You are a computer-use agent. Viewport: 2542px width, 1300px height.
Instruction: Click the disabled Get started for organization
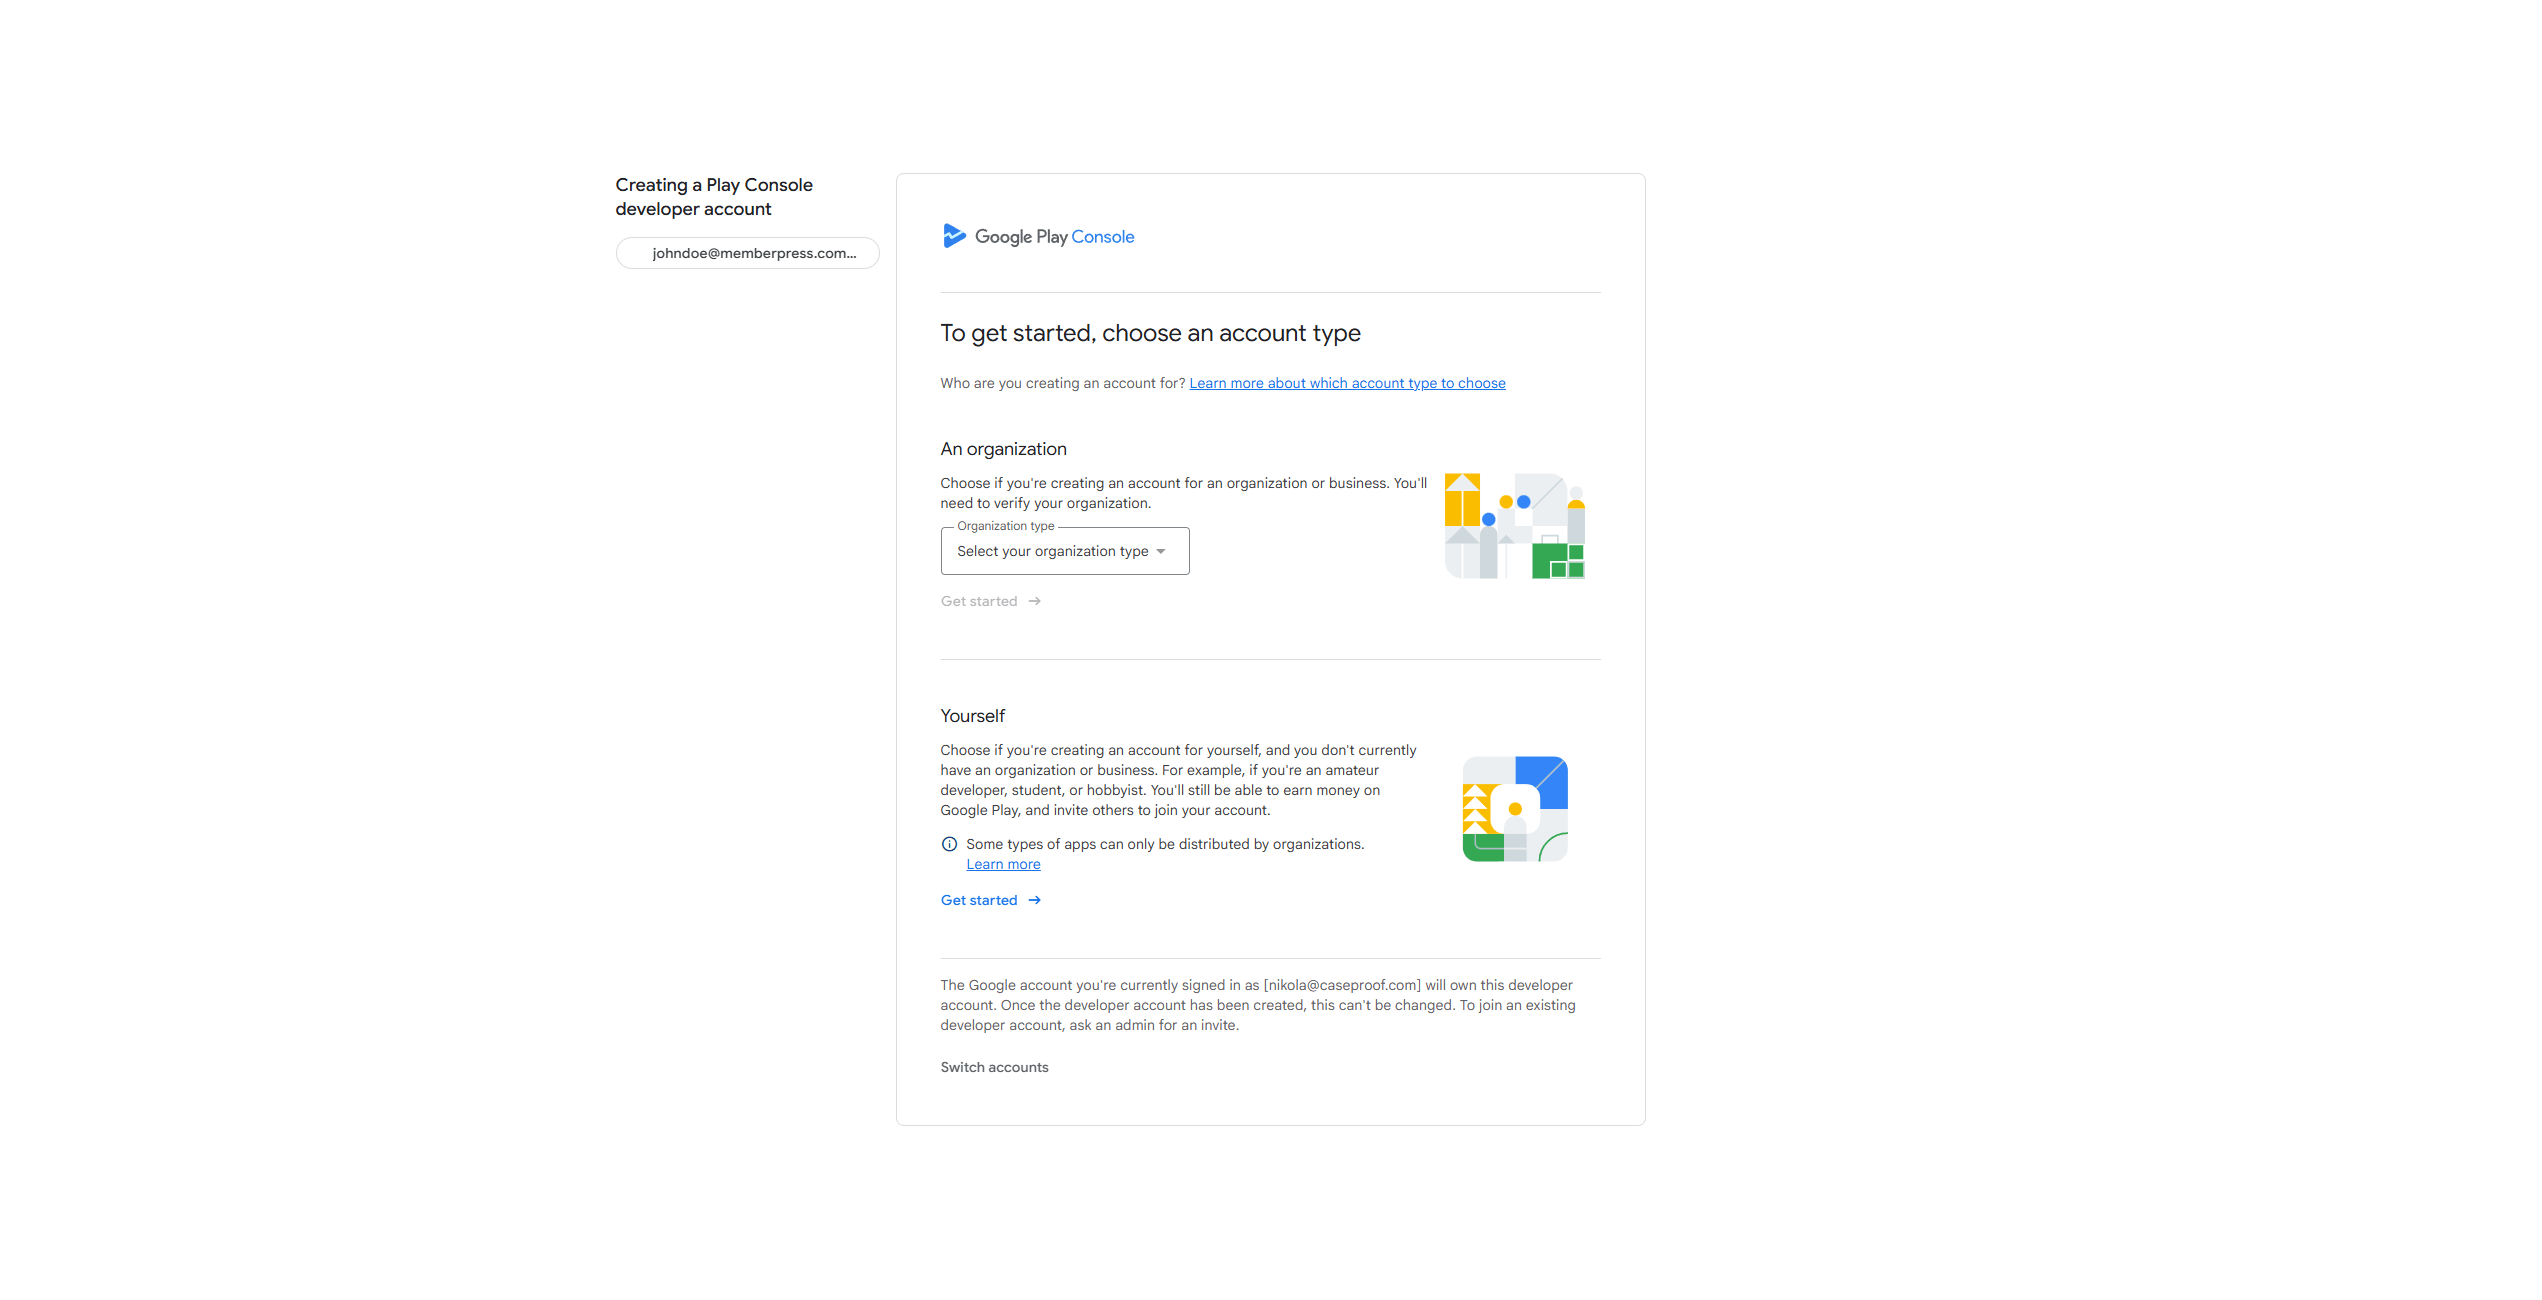[978, 601]
